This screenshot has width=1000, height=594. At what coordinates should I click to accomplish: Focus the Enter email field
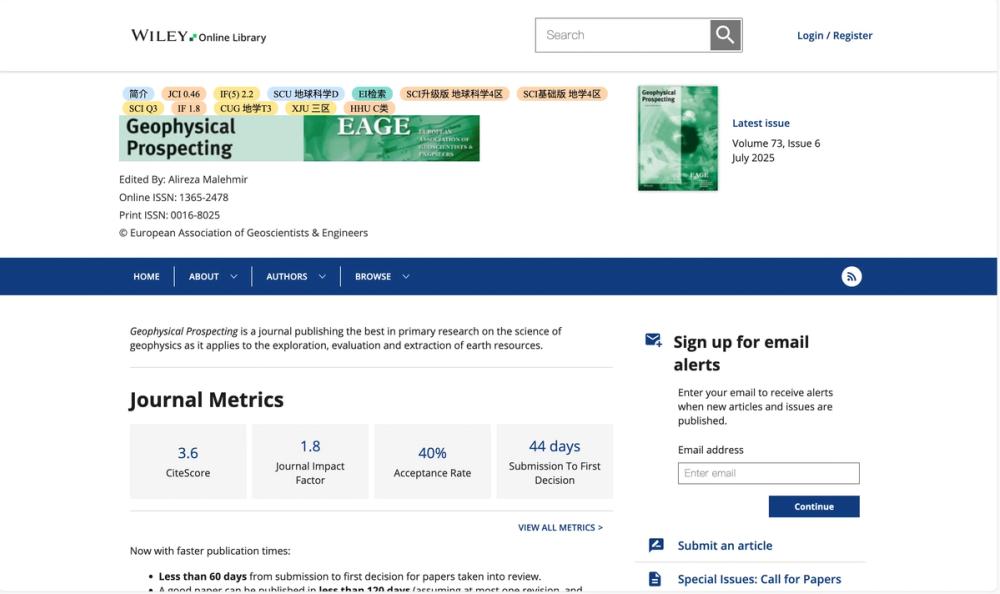(768, 473)
